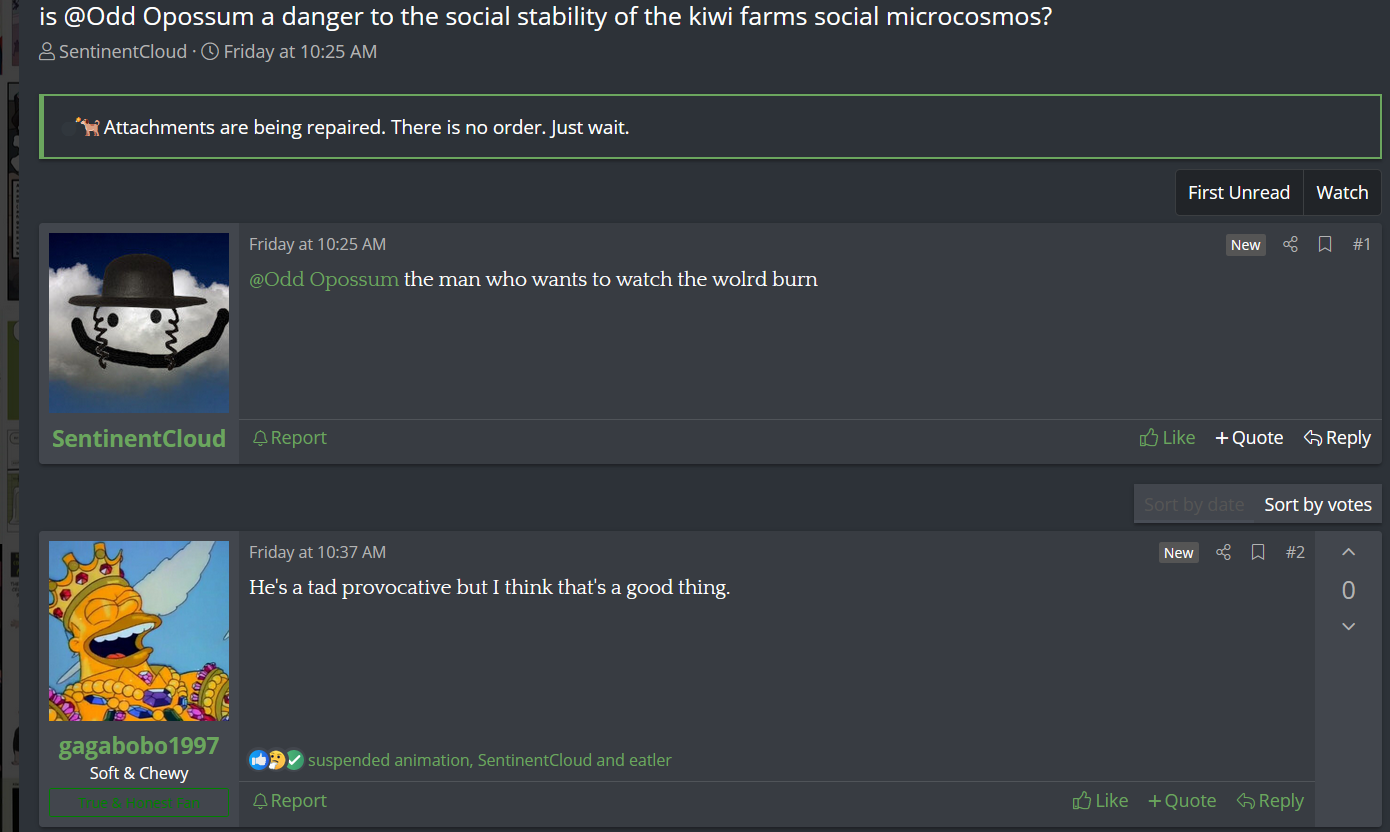Reply to gagabobo1997's post
This screenshot has width=1390, height=832.
tap(1270, 801)
